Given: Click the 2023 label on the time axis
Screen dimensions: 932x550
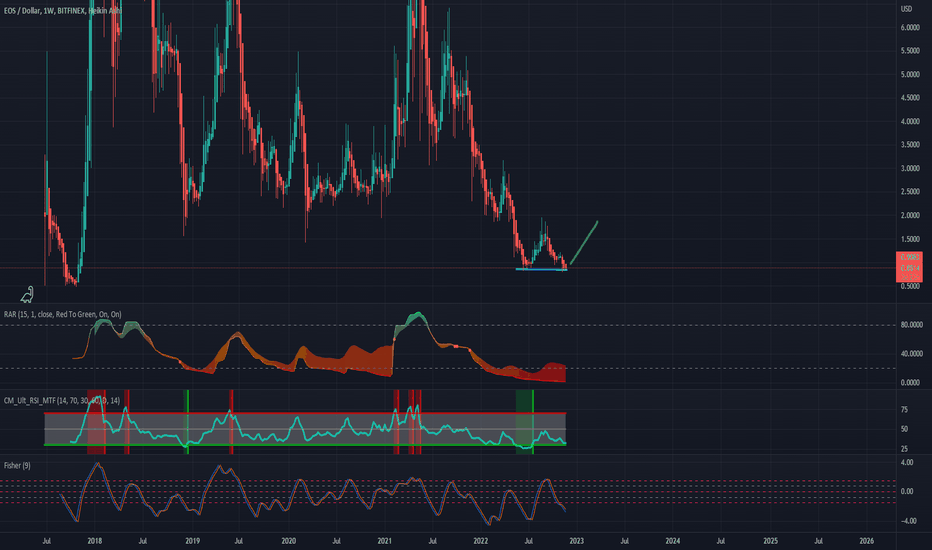Looking at the screenshot, I should point(577,541).
